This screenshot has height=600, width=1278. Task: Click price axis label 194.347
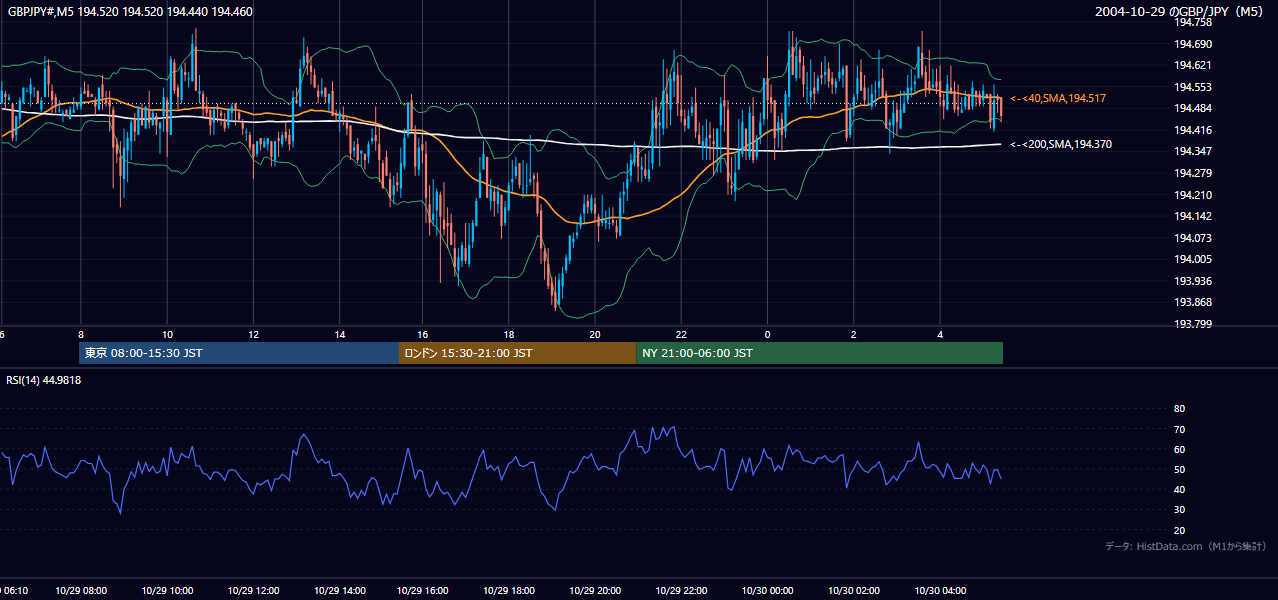click(1193, 151)
